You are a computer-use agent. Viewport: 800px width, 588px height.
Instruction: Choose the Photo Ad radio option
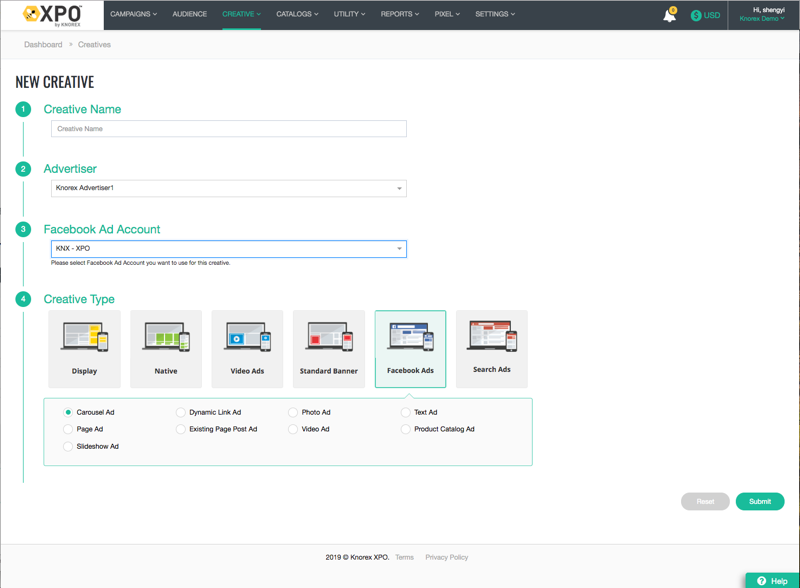293,412
